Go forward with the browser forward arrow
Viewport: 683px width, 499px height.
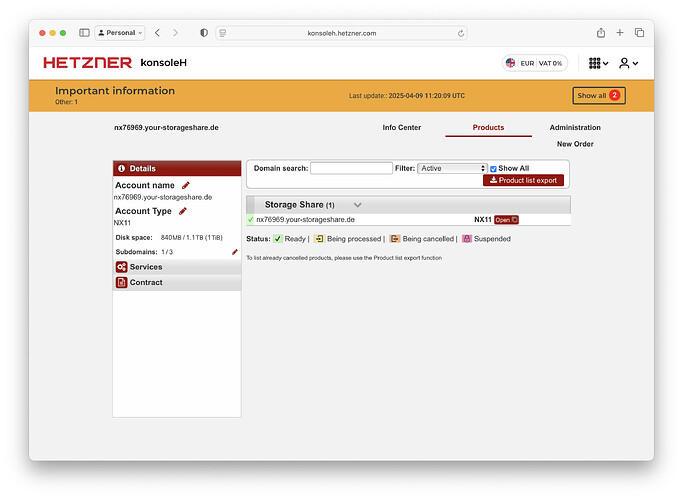tap(176, 33)
